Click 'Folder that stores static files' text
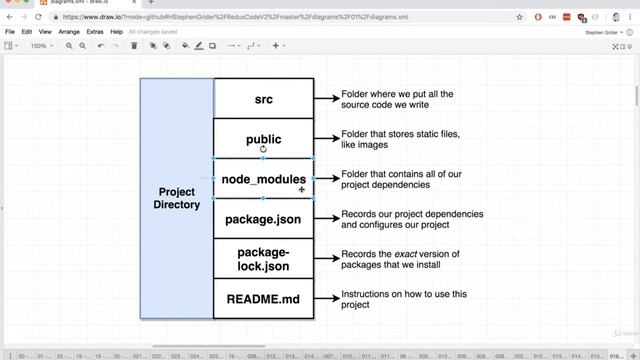Image resolution: width=640 pixels, height=360 pixels. (x=400, y=139)
